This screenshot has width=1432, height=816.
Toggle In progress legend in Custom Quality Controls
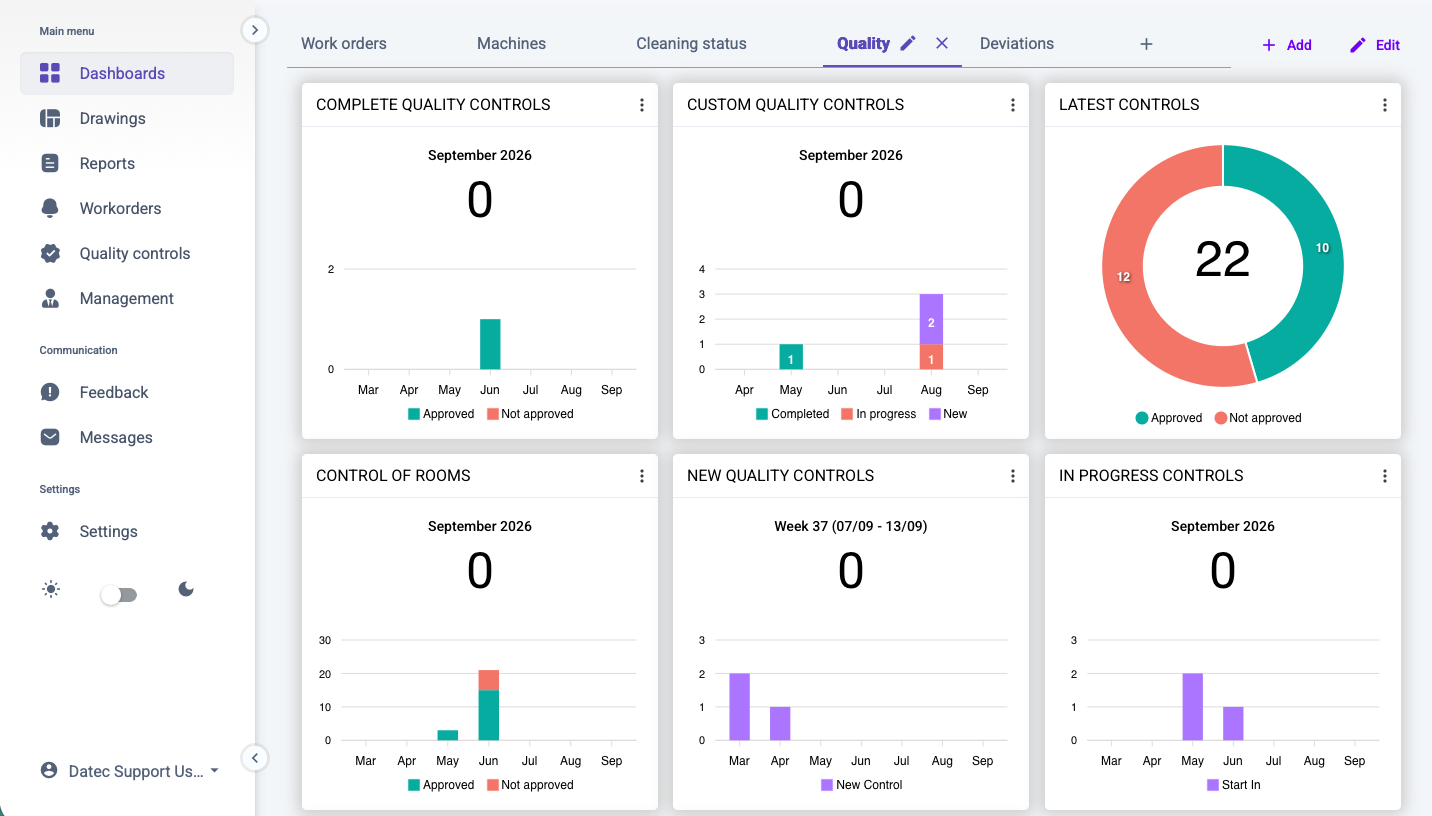pyautogui.click(x=878, y=414)
